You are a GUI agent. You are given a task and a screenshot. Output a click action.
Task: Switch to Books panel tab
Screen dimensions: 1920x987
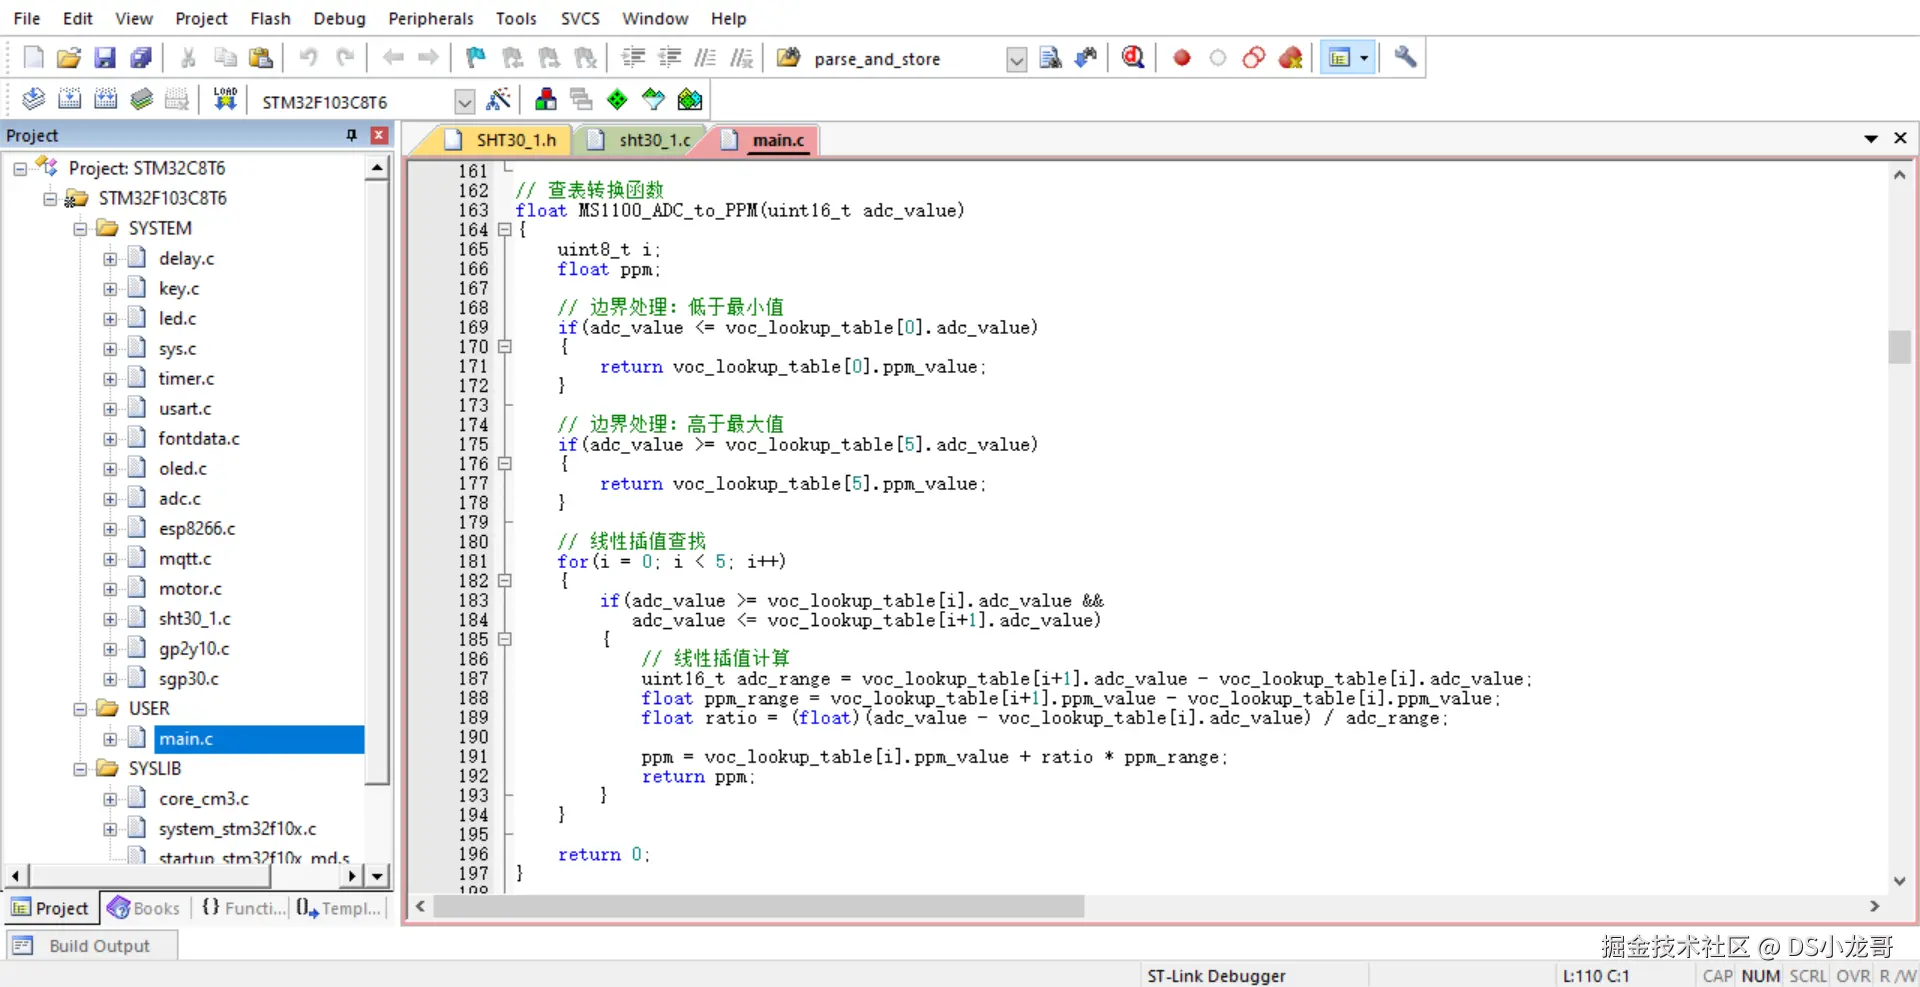point(144,908)
